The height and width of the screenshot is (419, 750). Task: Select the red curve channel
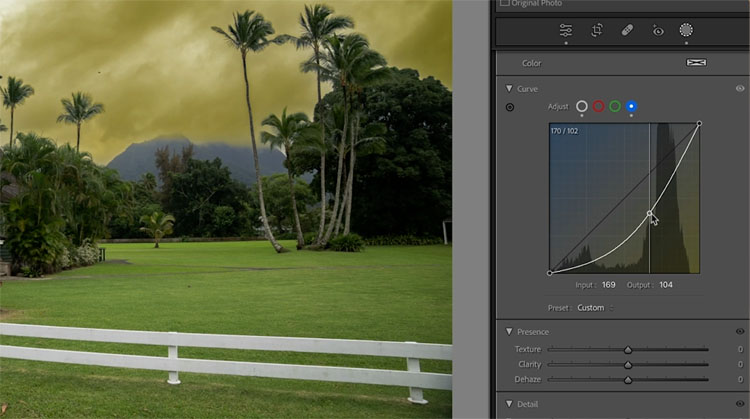coord(598,106)
